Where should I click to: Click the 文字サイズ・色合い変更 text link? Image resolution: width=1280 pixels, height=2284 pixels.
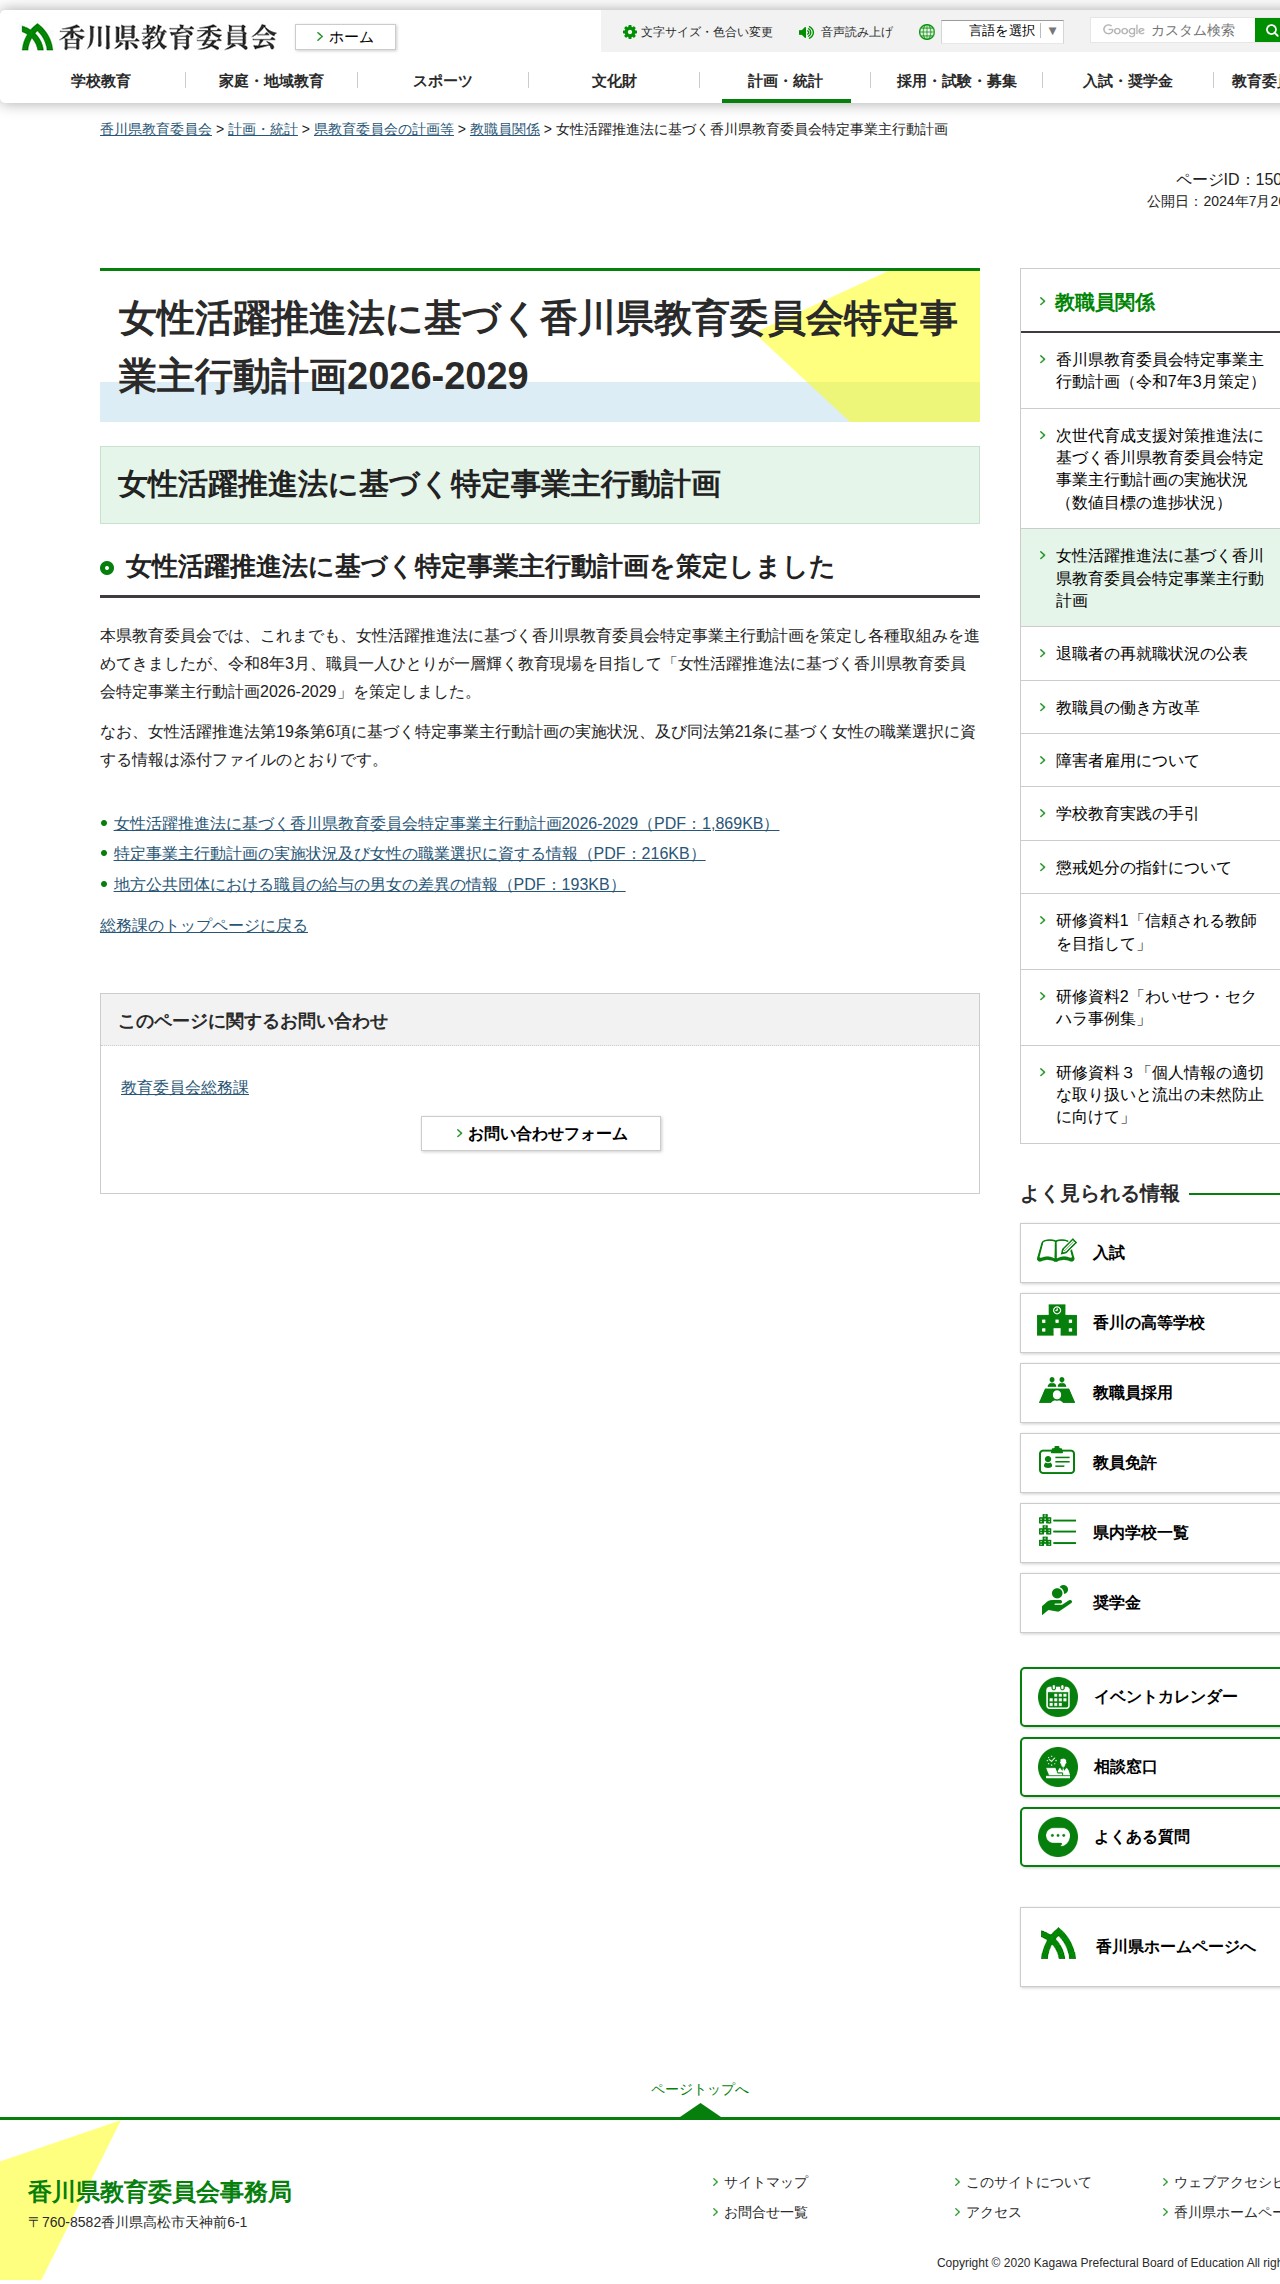point(707,32)
